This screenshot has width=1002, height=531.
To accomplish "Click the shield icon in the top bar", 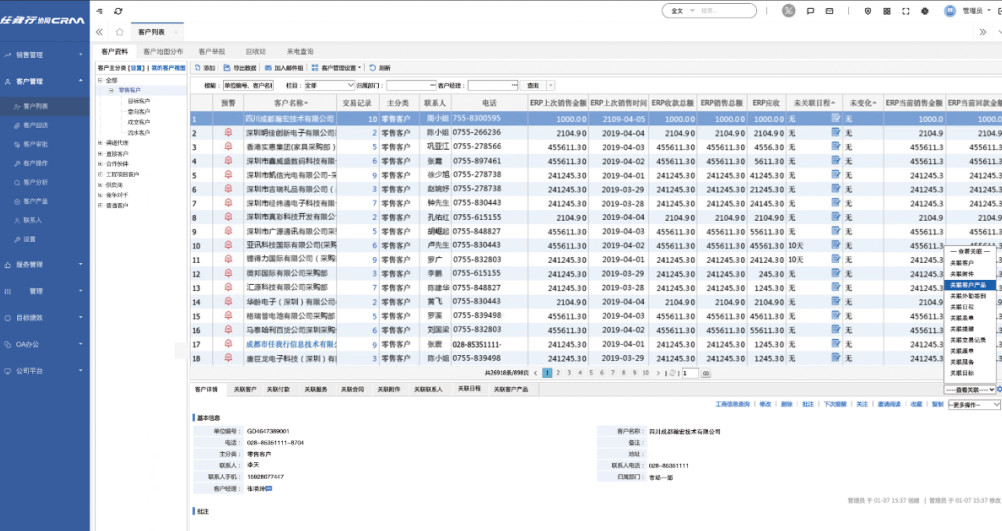I will point(868,11).
